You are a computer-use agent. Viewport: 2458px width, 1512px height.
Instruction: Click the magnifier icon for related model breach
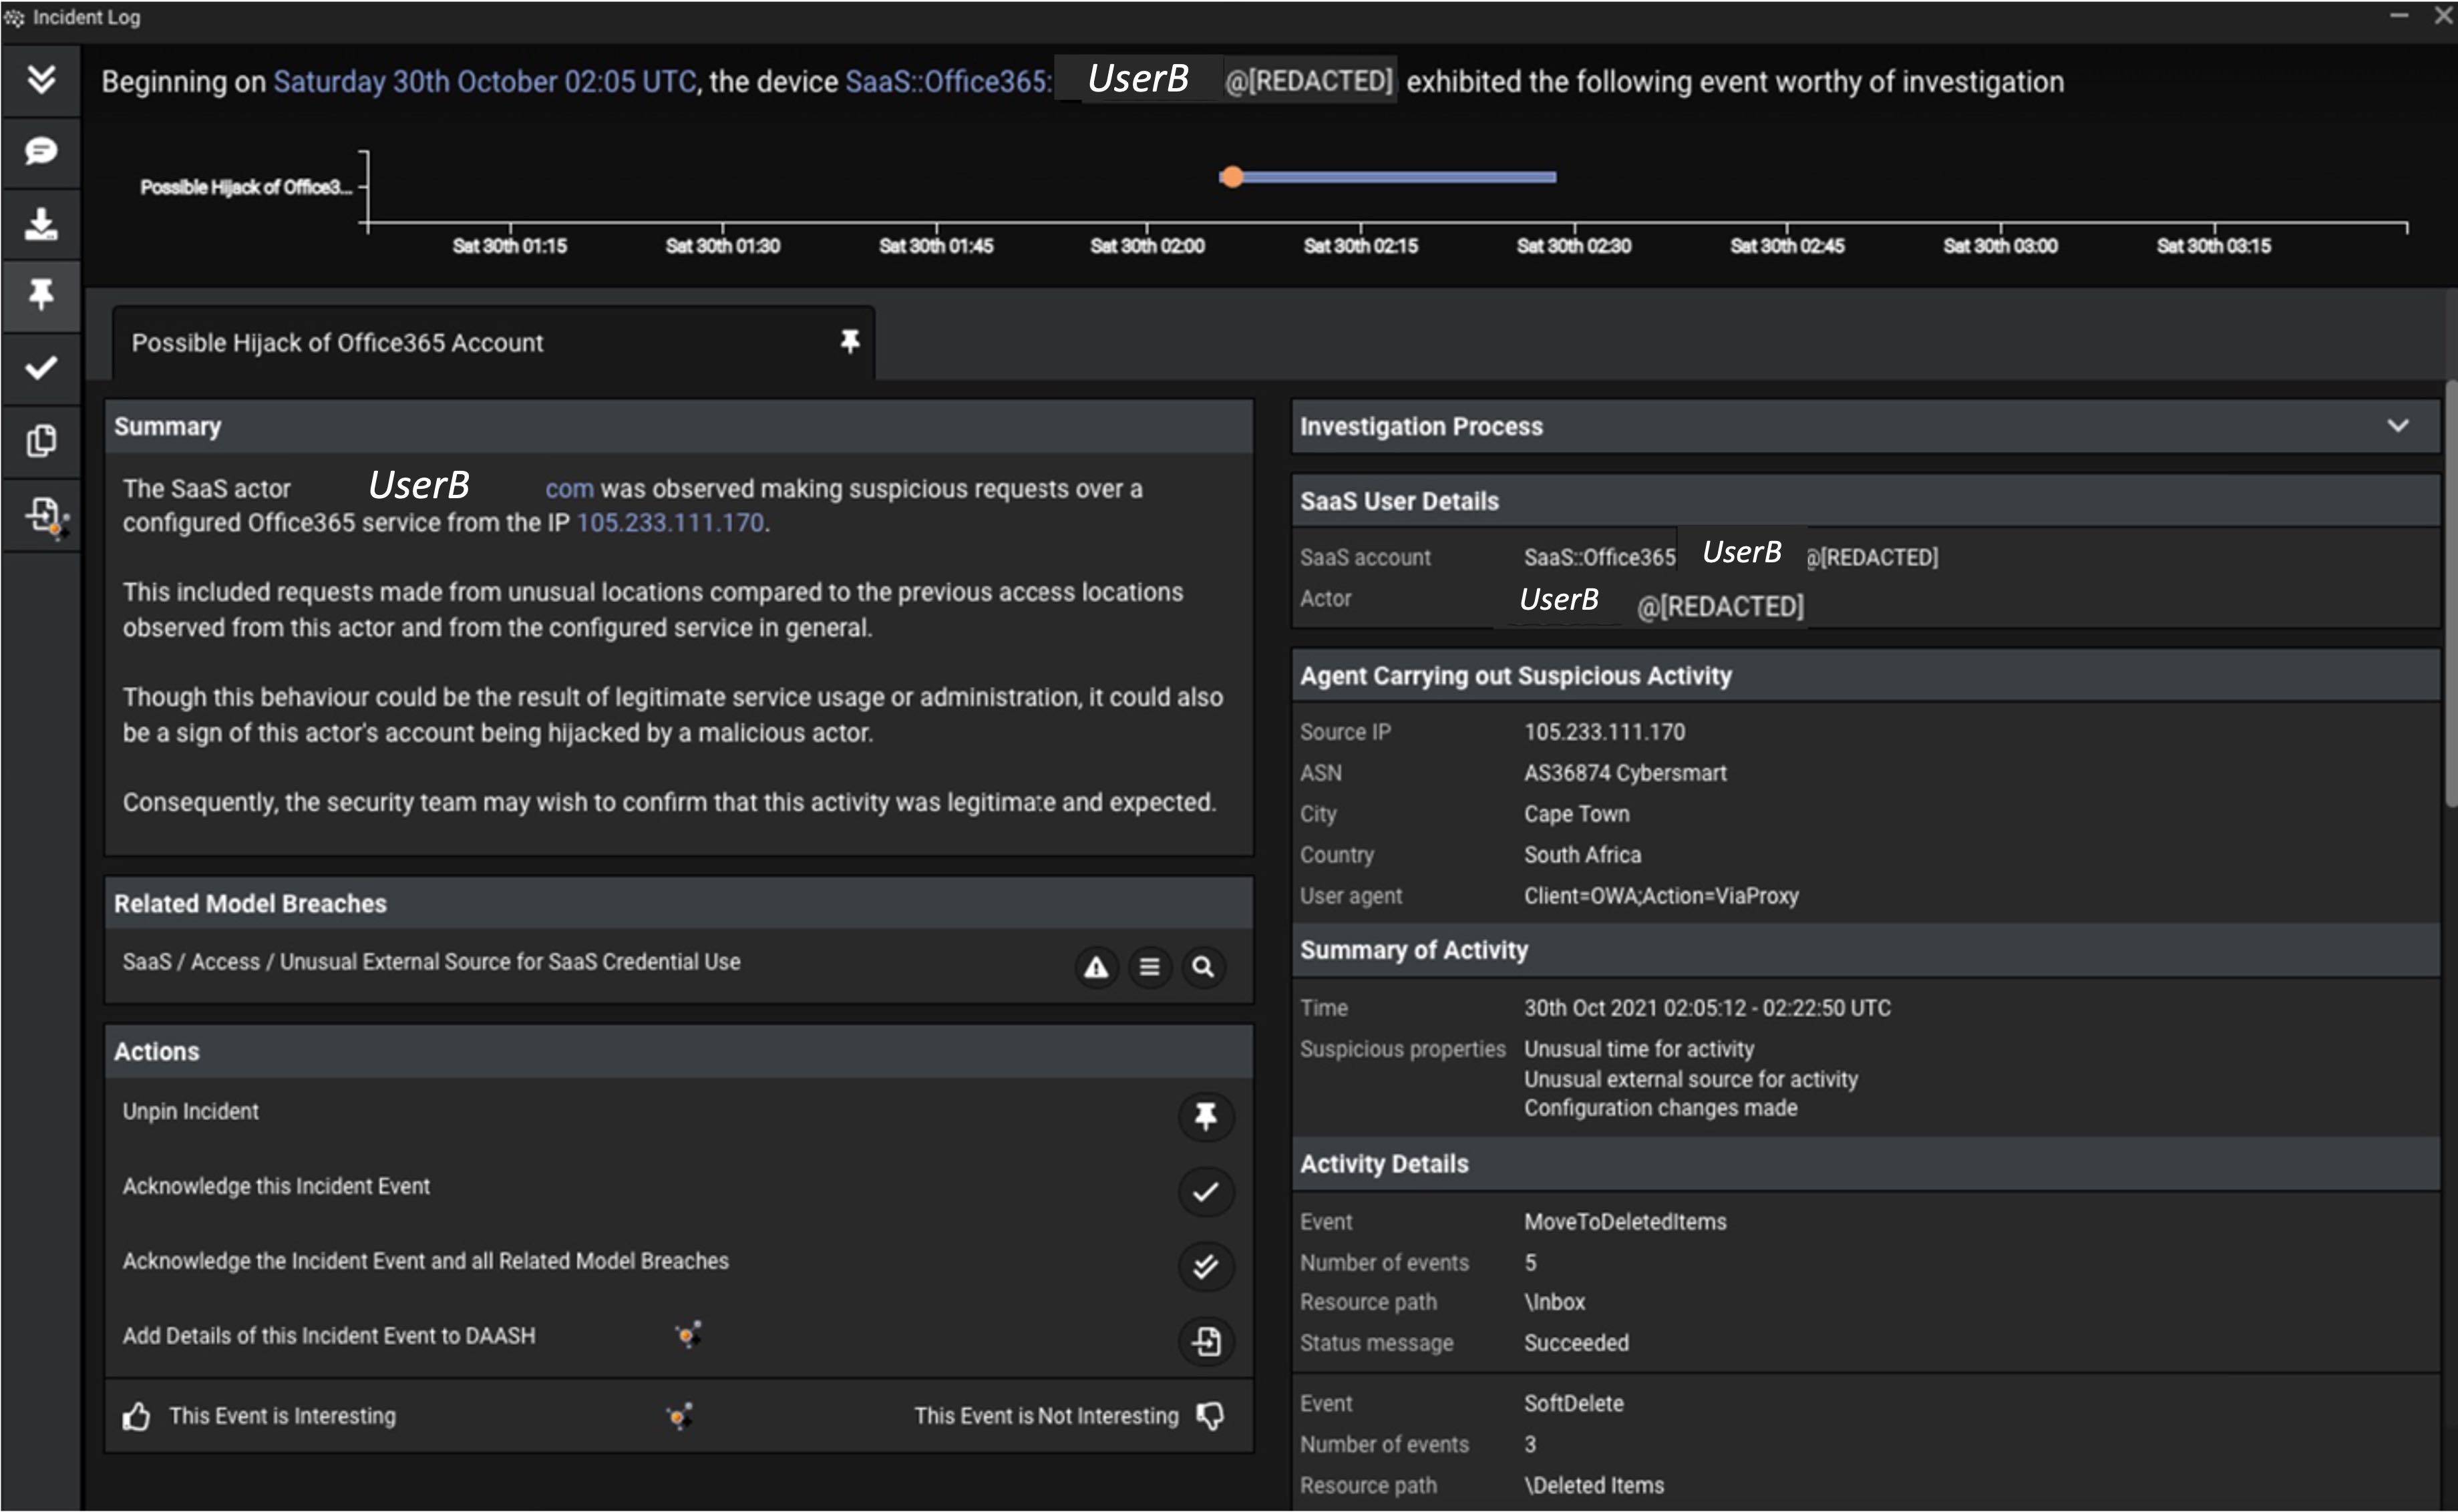1203,967
